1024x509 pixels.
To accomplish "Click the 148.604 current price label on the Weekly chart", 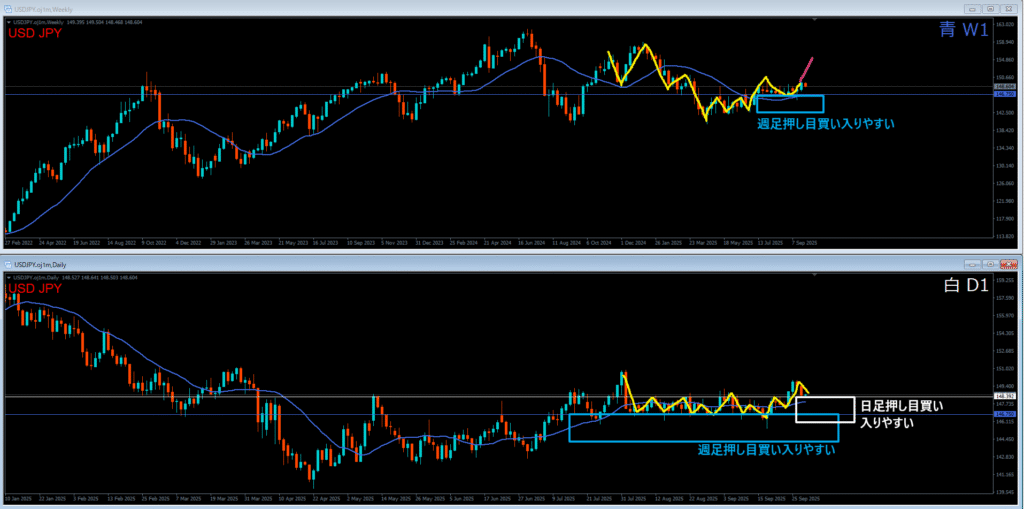I will pos(1004,86).
